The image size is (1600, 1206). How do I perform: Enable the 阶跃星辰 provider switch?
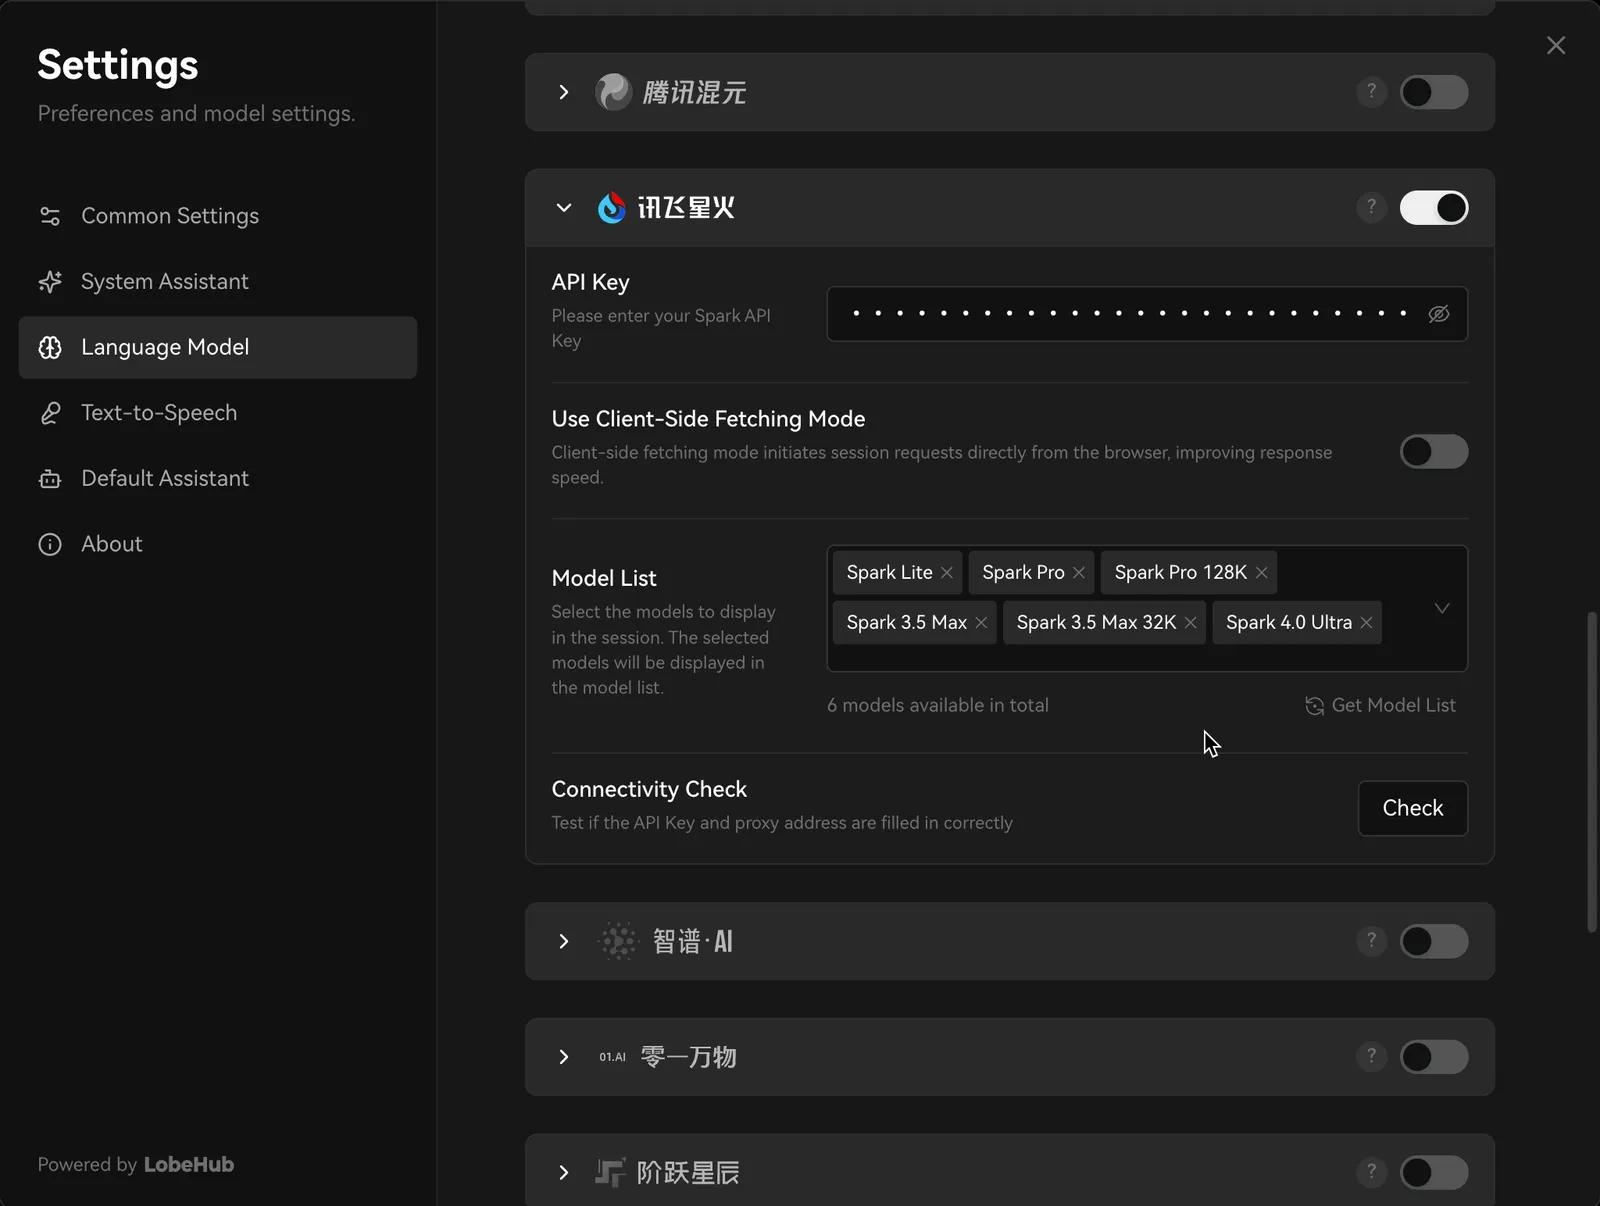coord(1434,1172)
